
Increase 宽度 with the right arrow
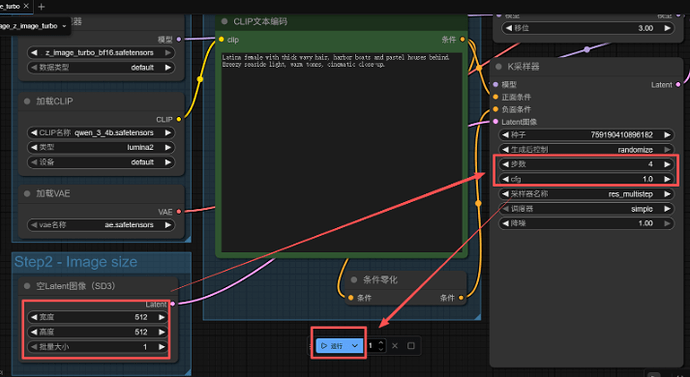(x=161, y=317)
